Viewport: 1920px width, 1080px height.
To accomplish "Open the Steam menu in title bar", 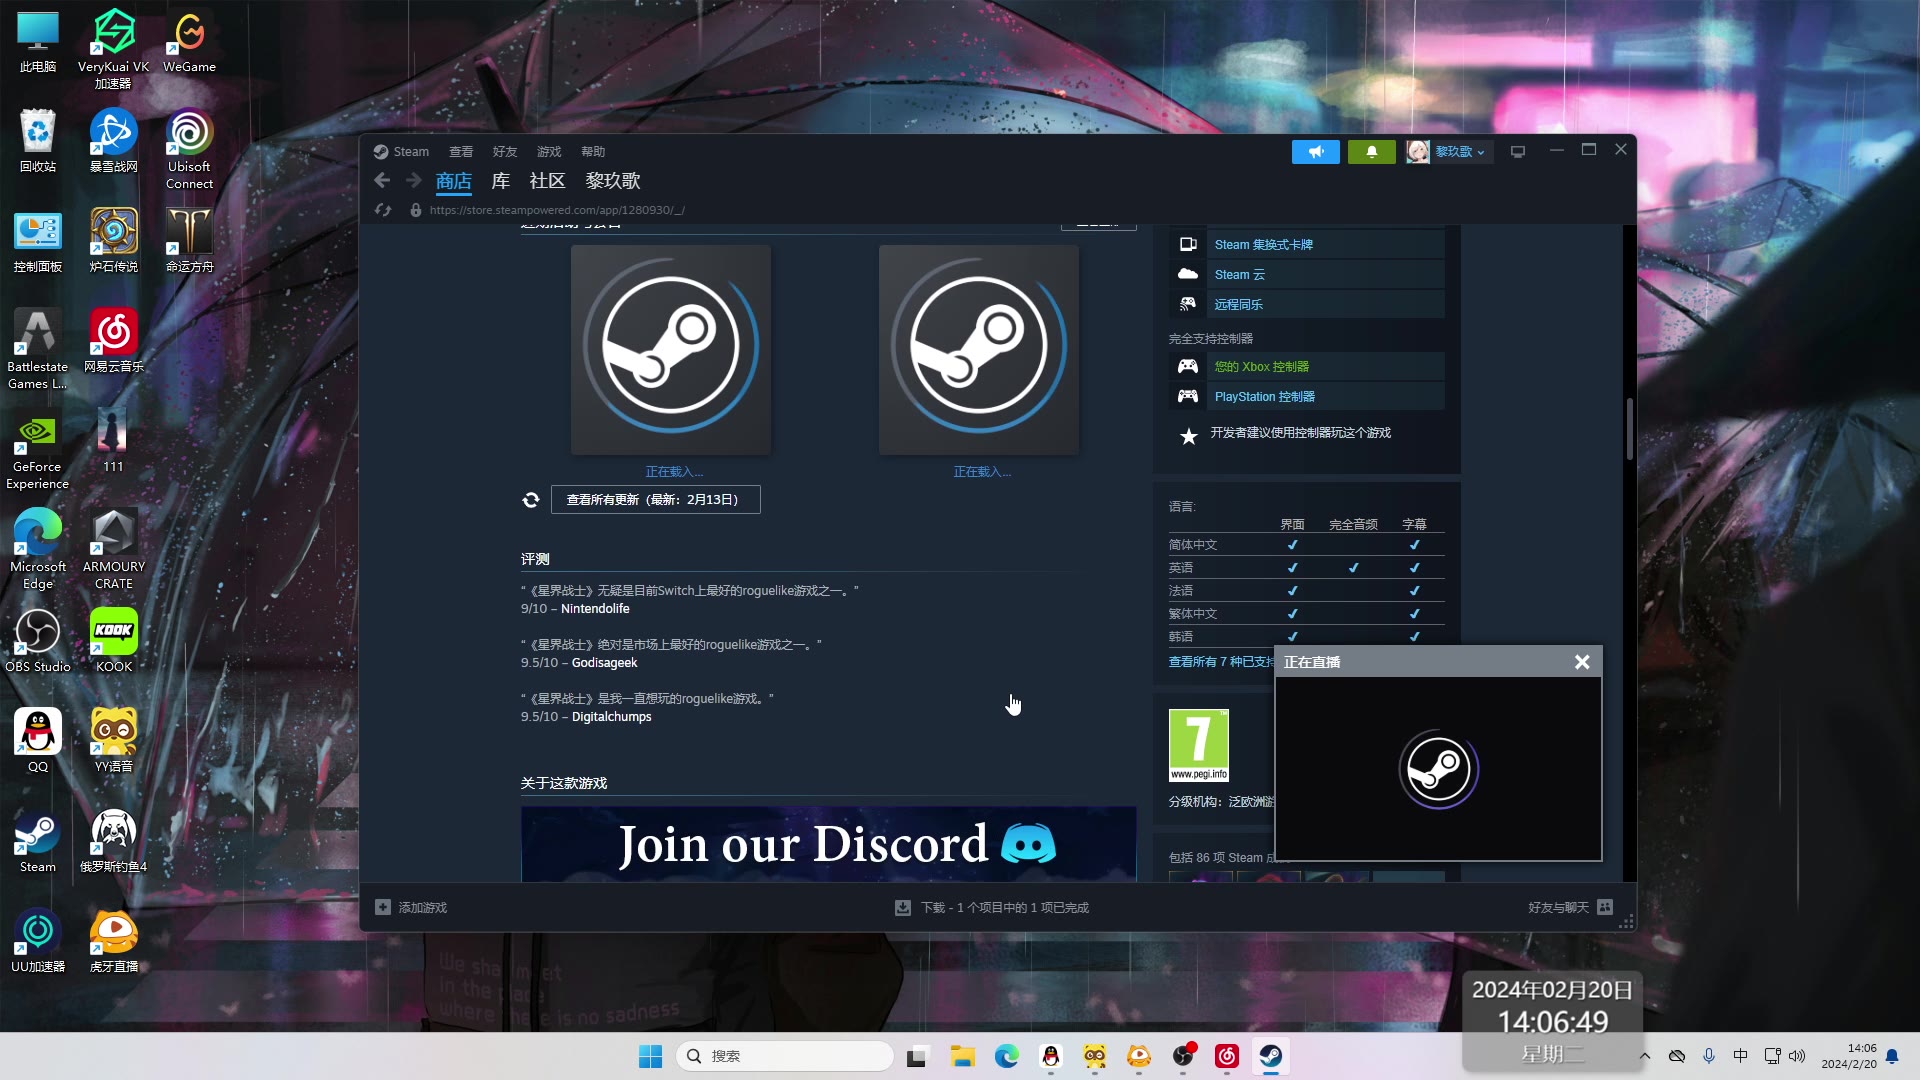I will click(x=410, y=152).
